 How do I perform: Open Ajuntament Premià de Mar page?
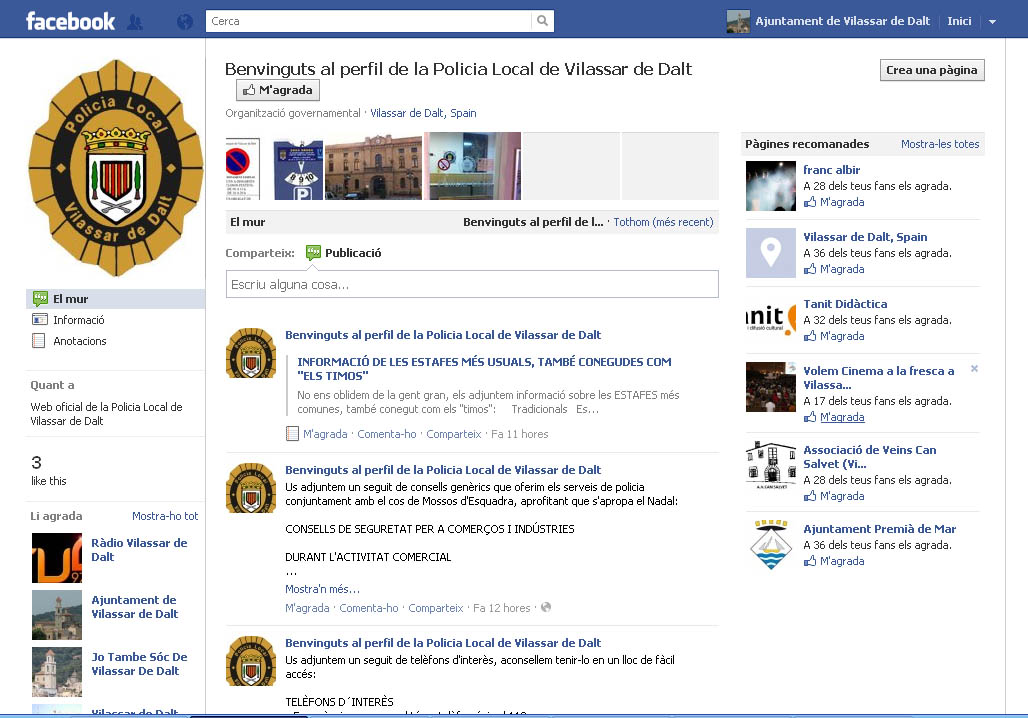(x=879, y=529)
